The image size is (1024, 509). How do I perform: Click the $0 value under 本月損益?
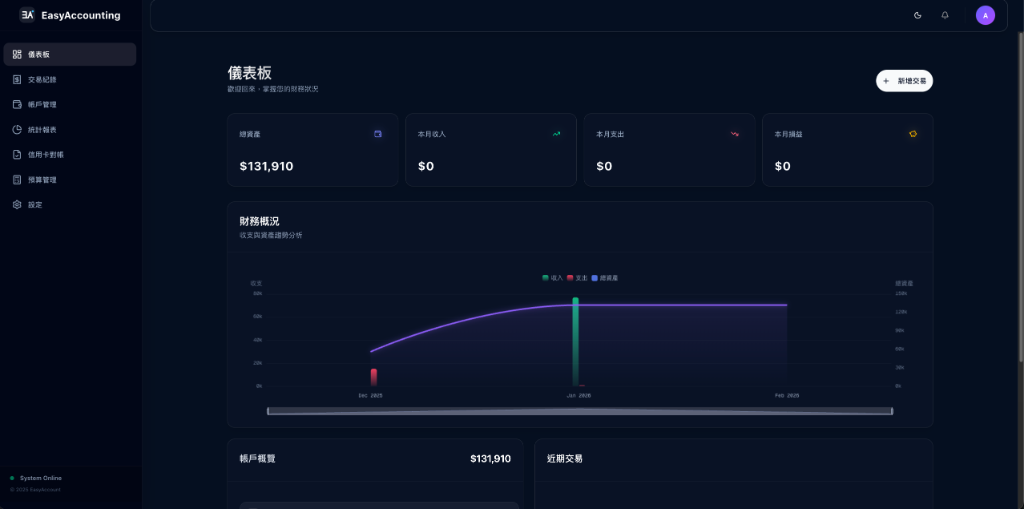pyautogui.click(x=782, y=166)
